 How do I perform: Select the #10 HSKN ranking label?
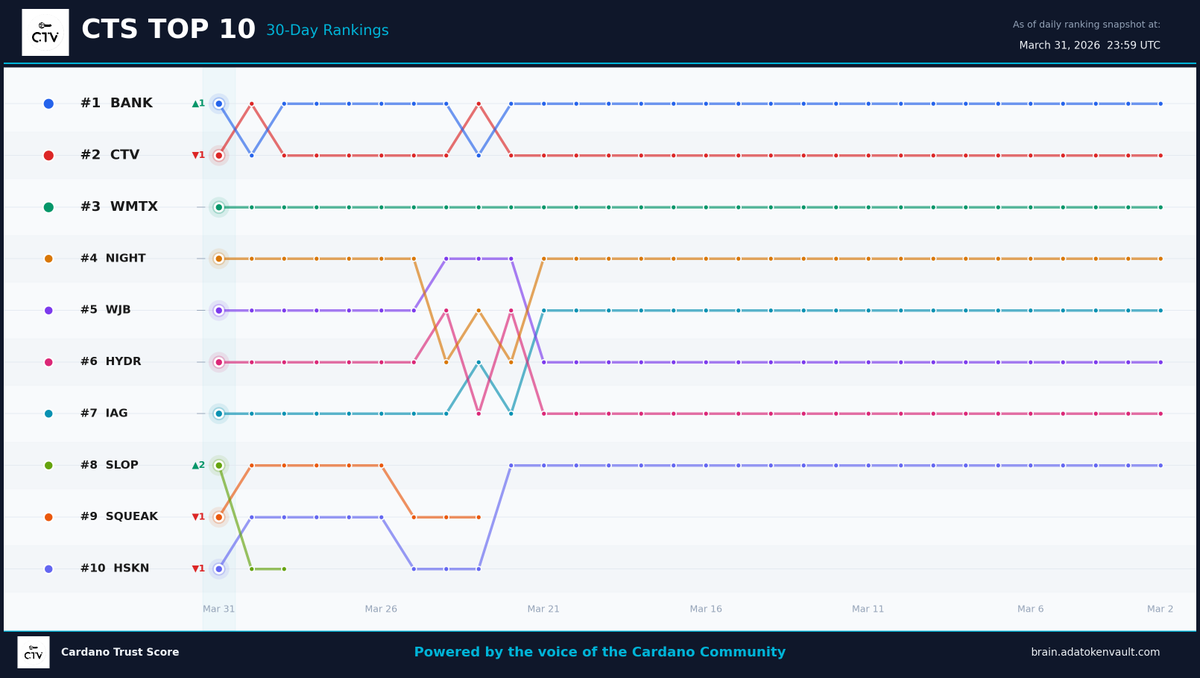tap(115, 569)
